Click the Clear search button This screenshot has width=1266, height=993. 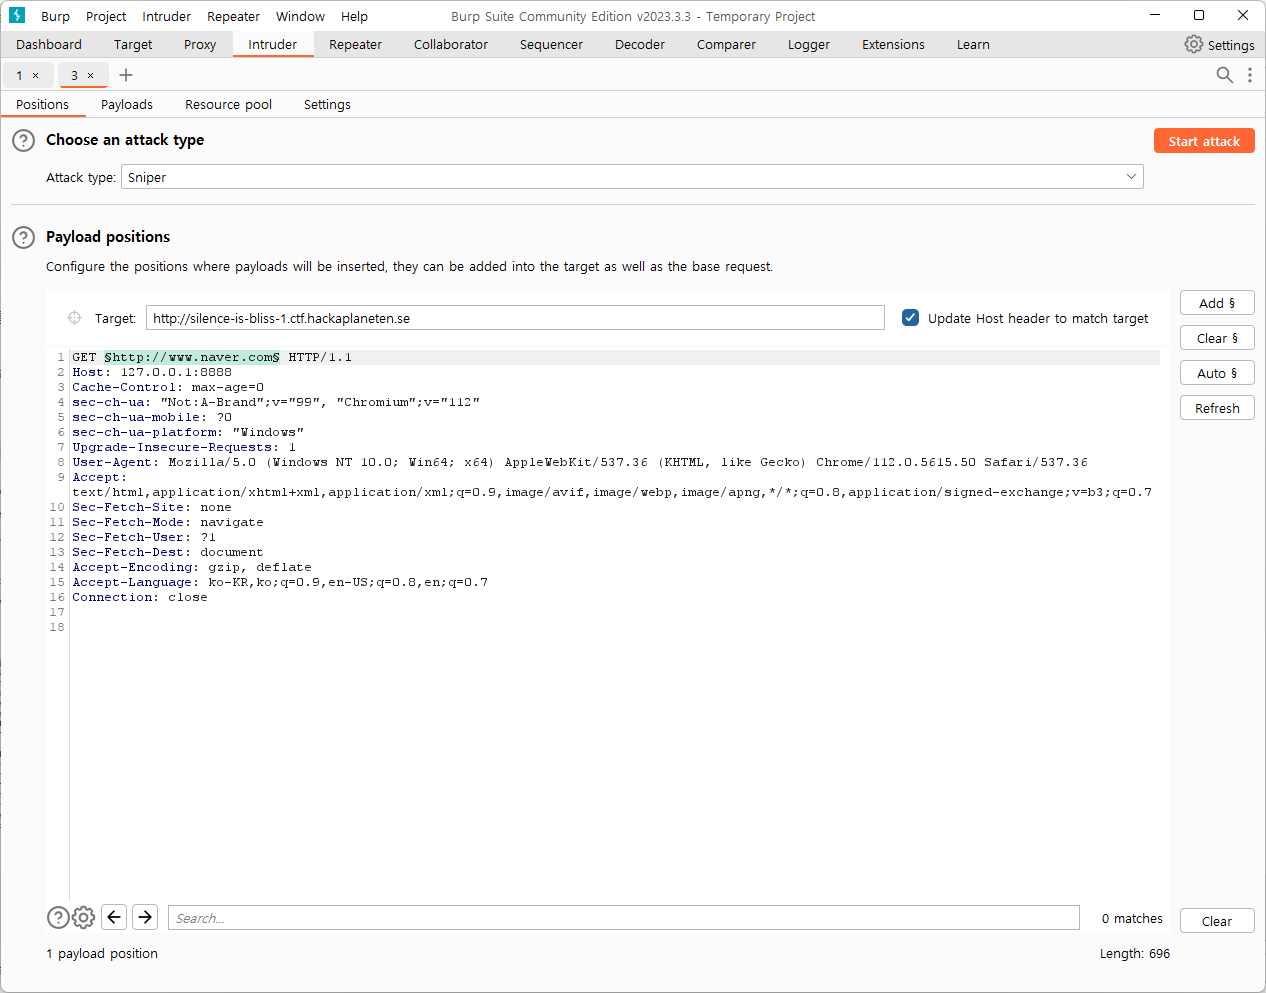tap(1217, 921)
